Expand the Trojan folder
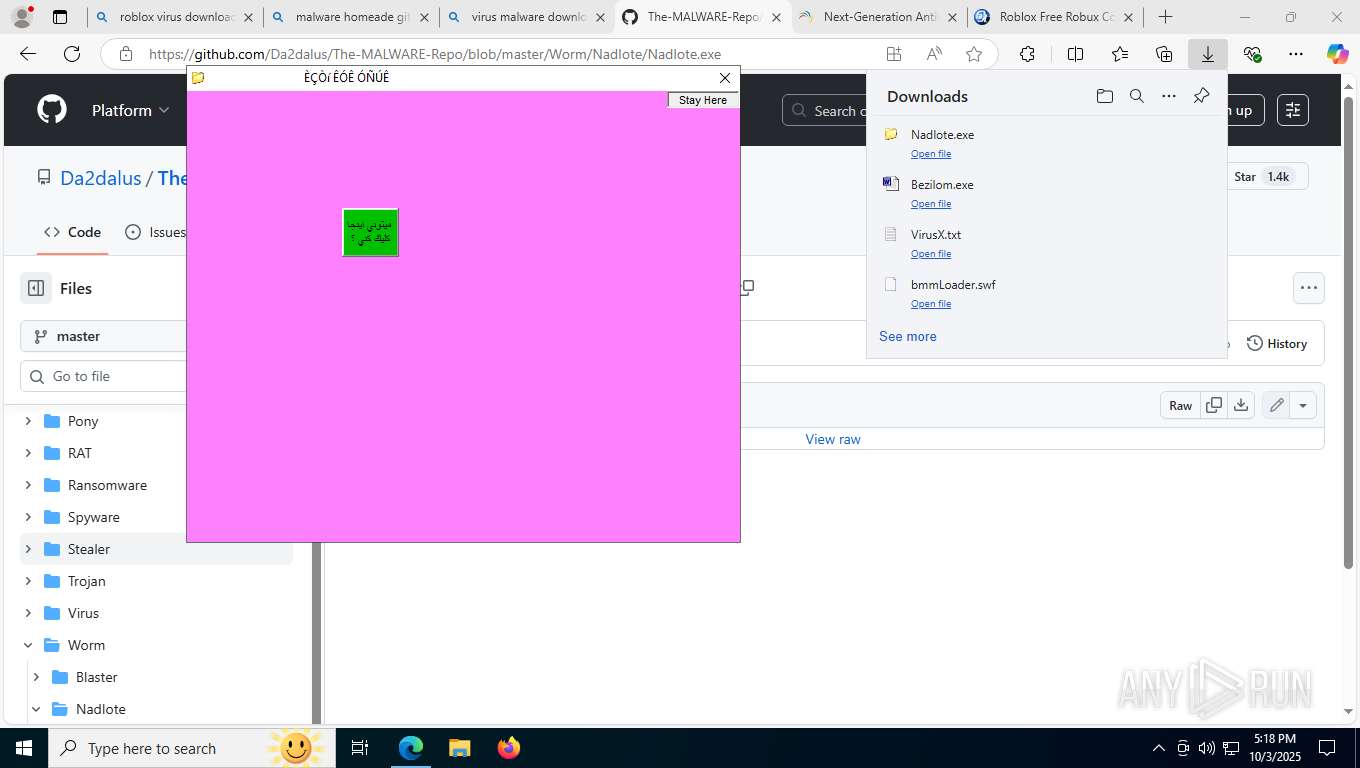The width and height of the screenshot is (1360, 768). (28, 581)
